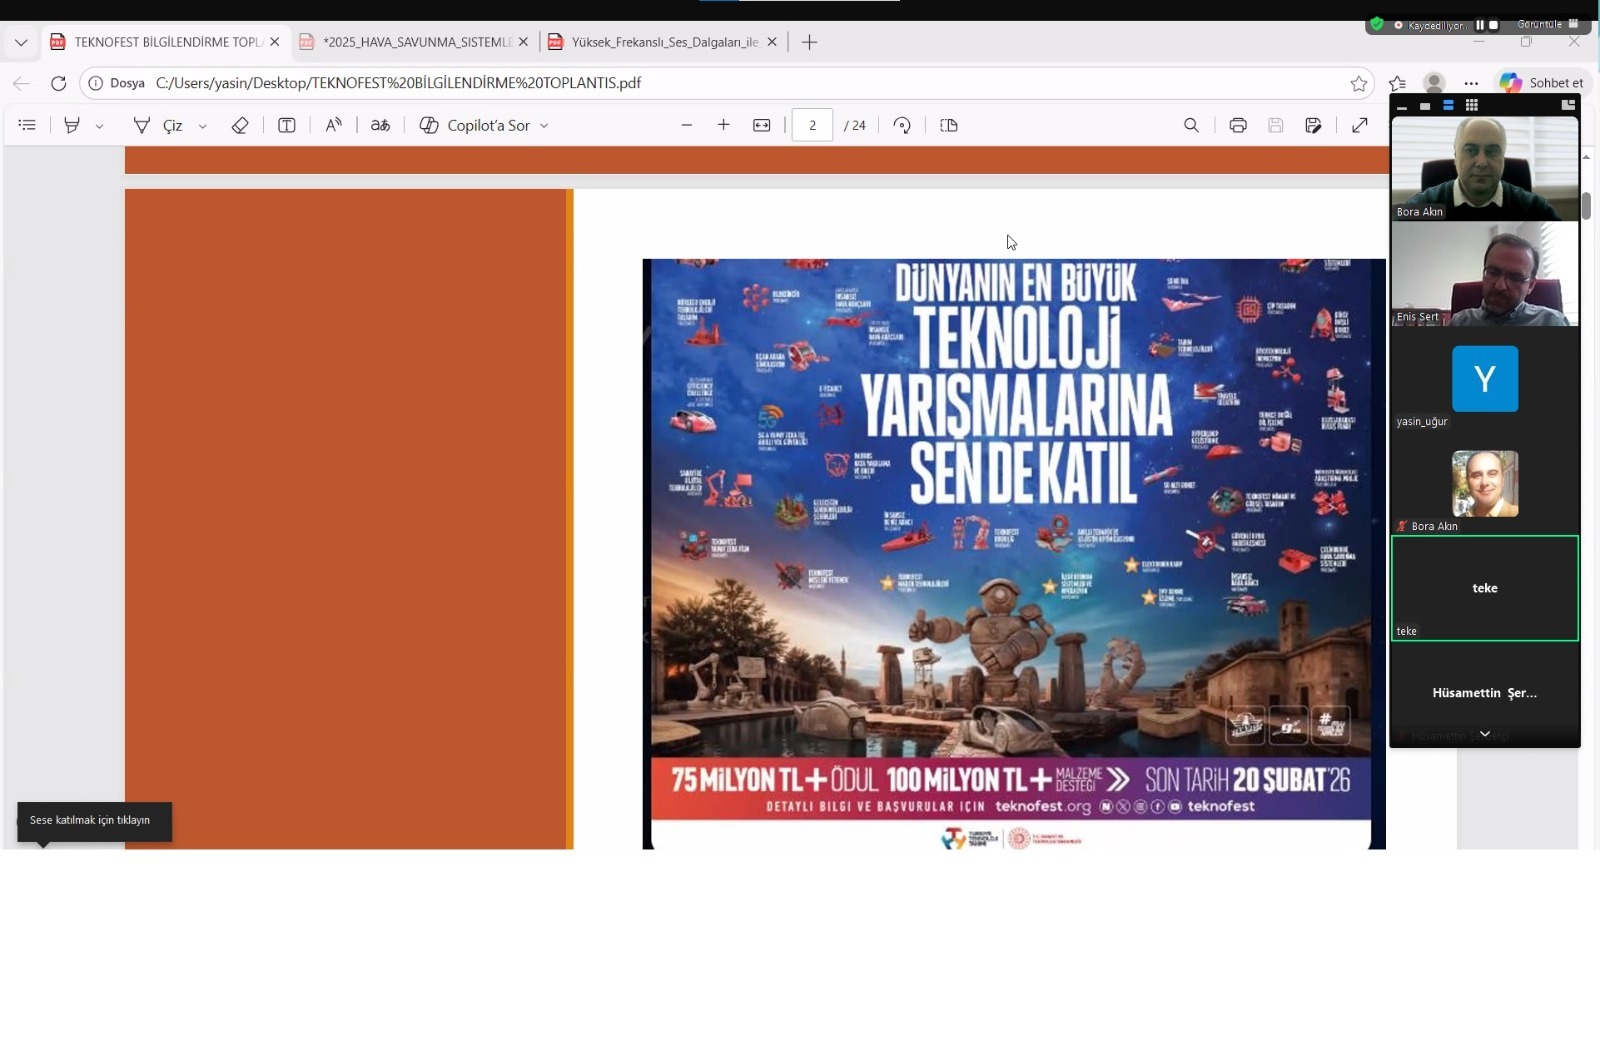The height and width of the screenshot is (1055, 1600).
Task: Expand more participants chevron in video panel
Action: pyautogui.click(x=1485, y=734)
